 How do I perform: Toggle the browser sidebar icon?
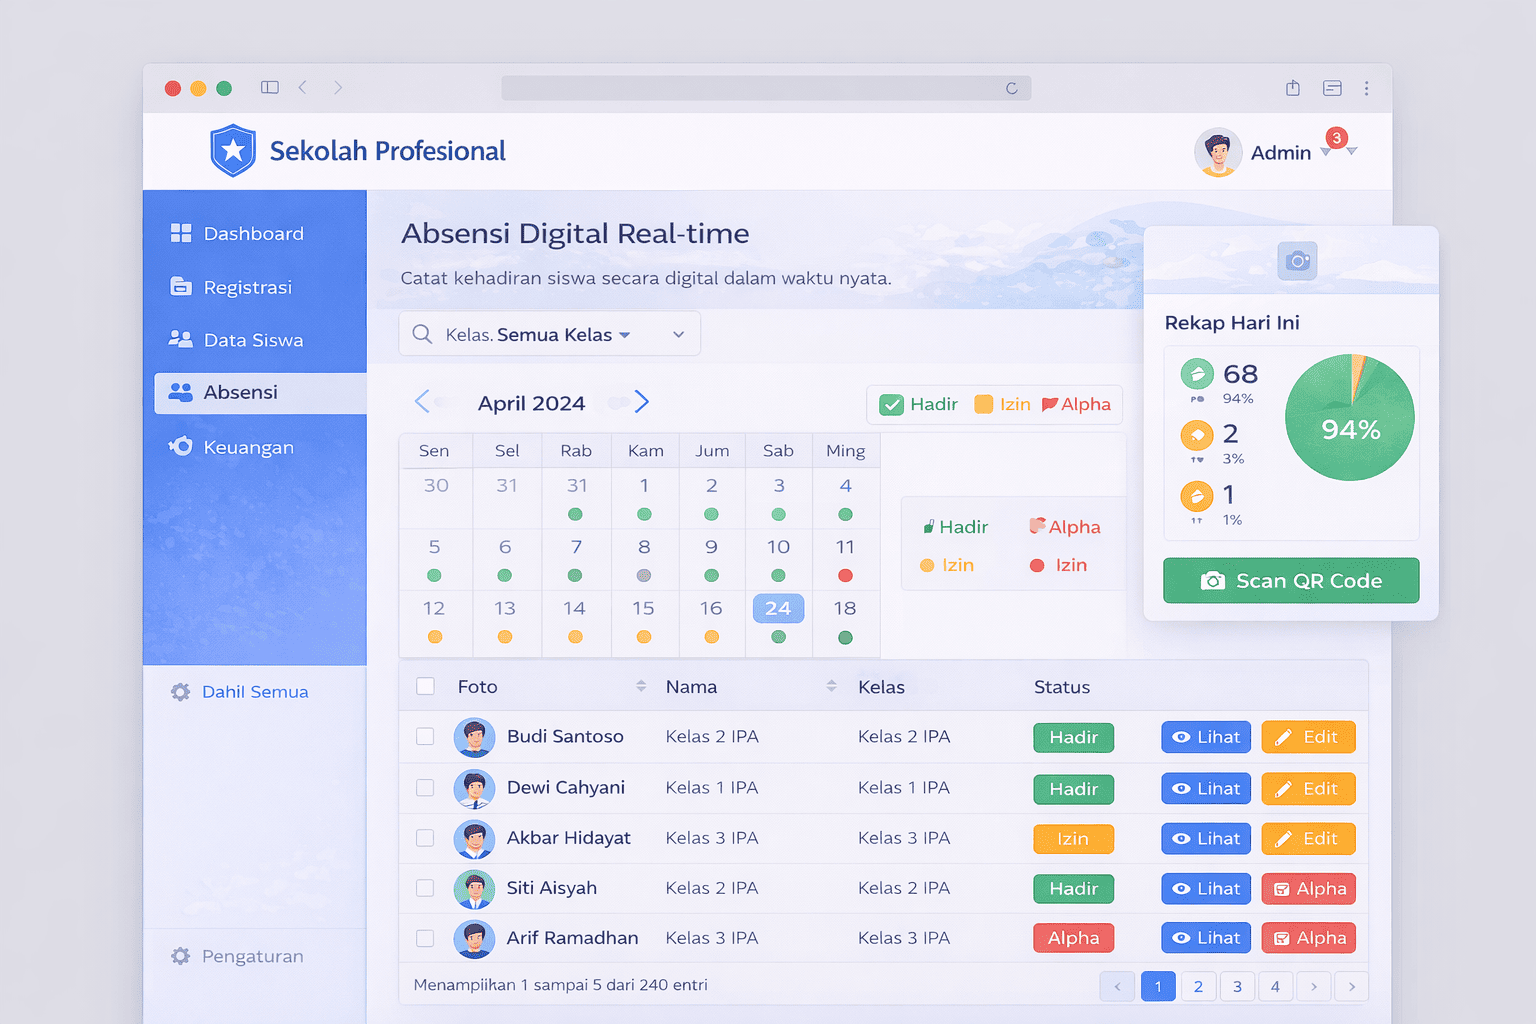[x=269, y=88]
